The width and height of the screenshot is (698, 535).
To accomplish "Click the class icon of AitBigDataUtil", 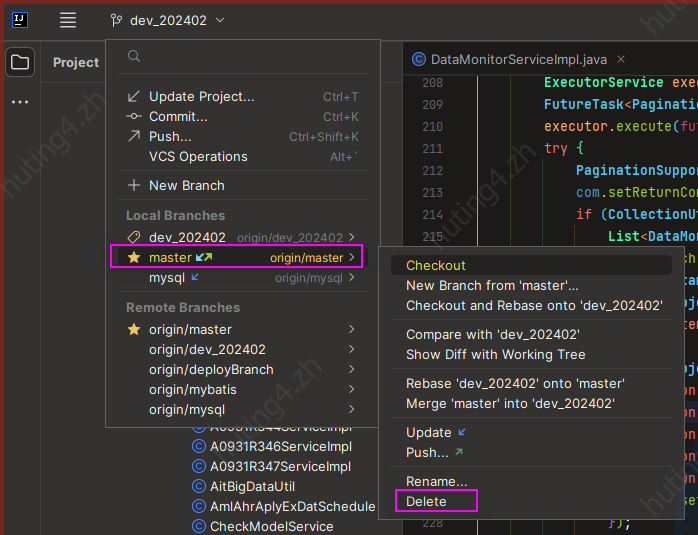I will 199,486.
